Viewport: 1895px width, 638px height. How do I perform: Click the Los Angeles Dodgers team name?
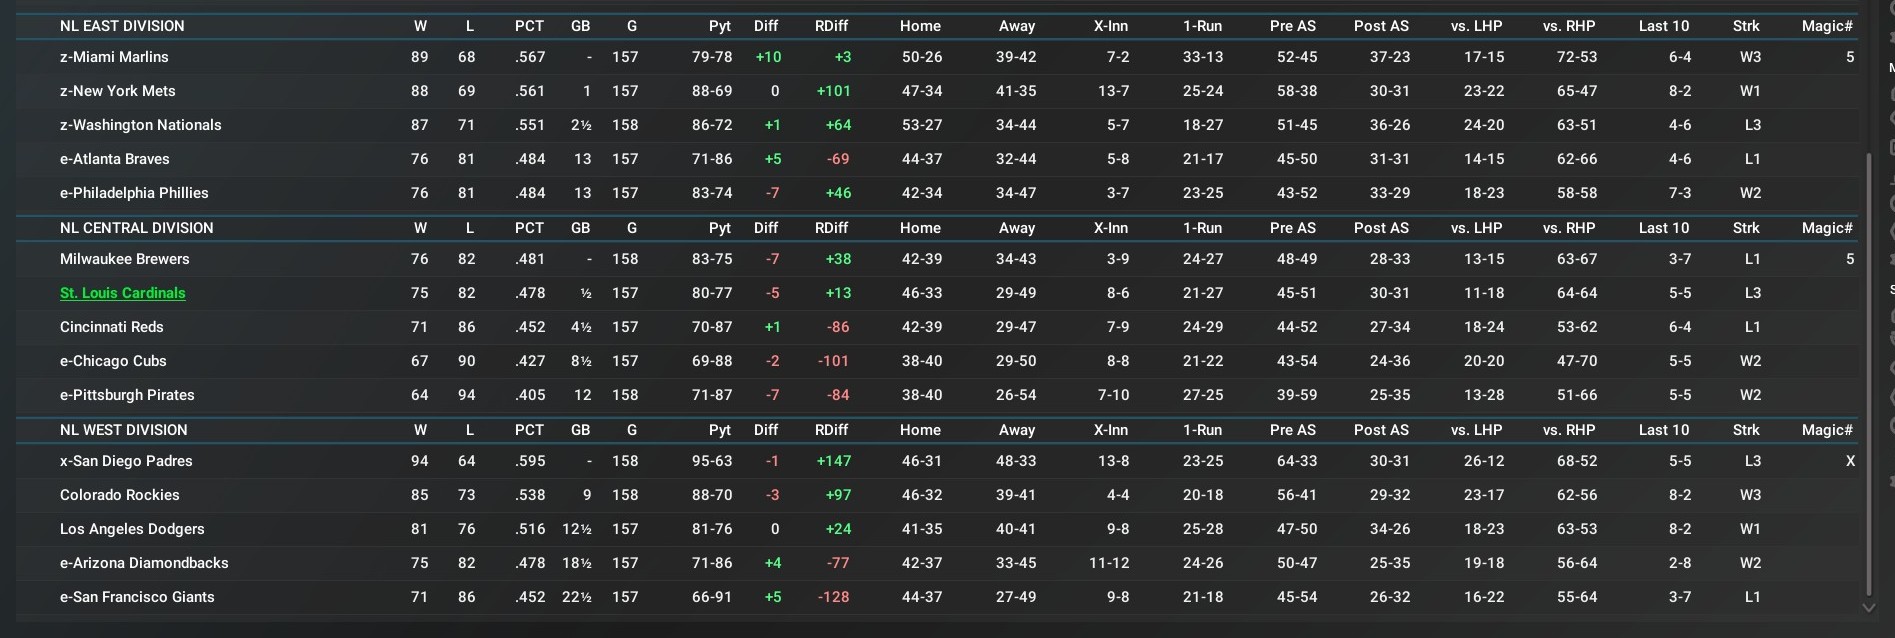(x=131, y=529)
